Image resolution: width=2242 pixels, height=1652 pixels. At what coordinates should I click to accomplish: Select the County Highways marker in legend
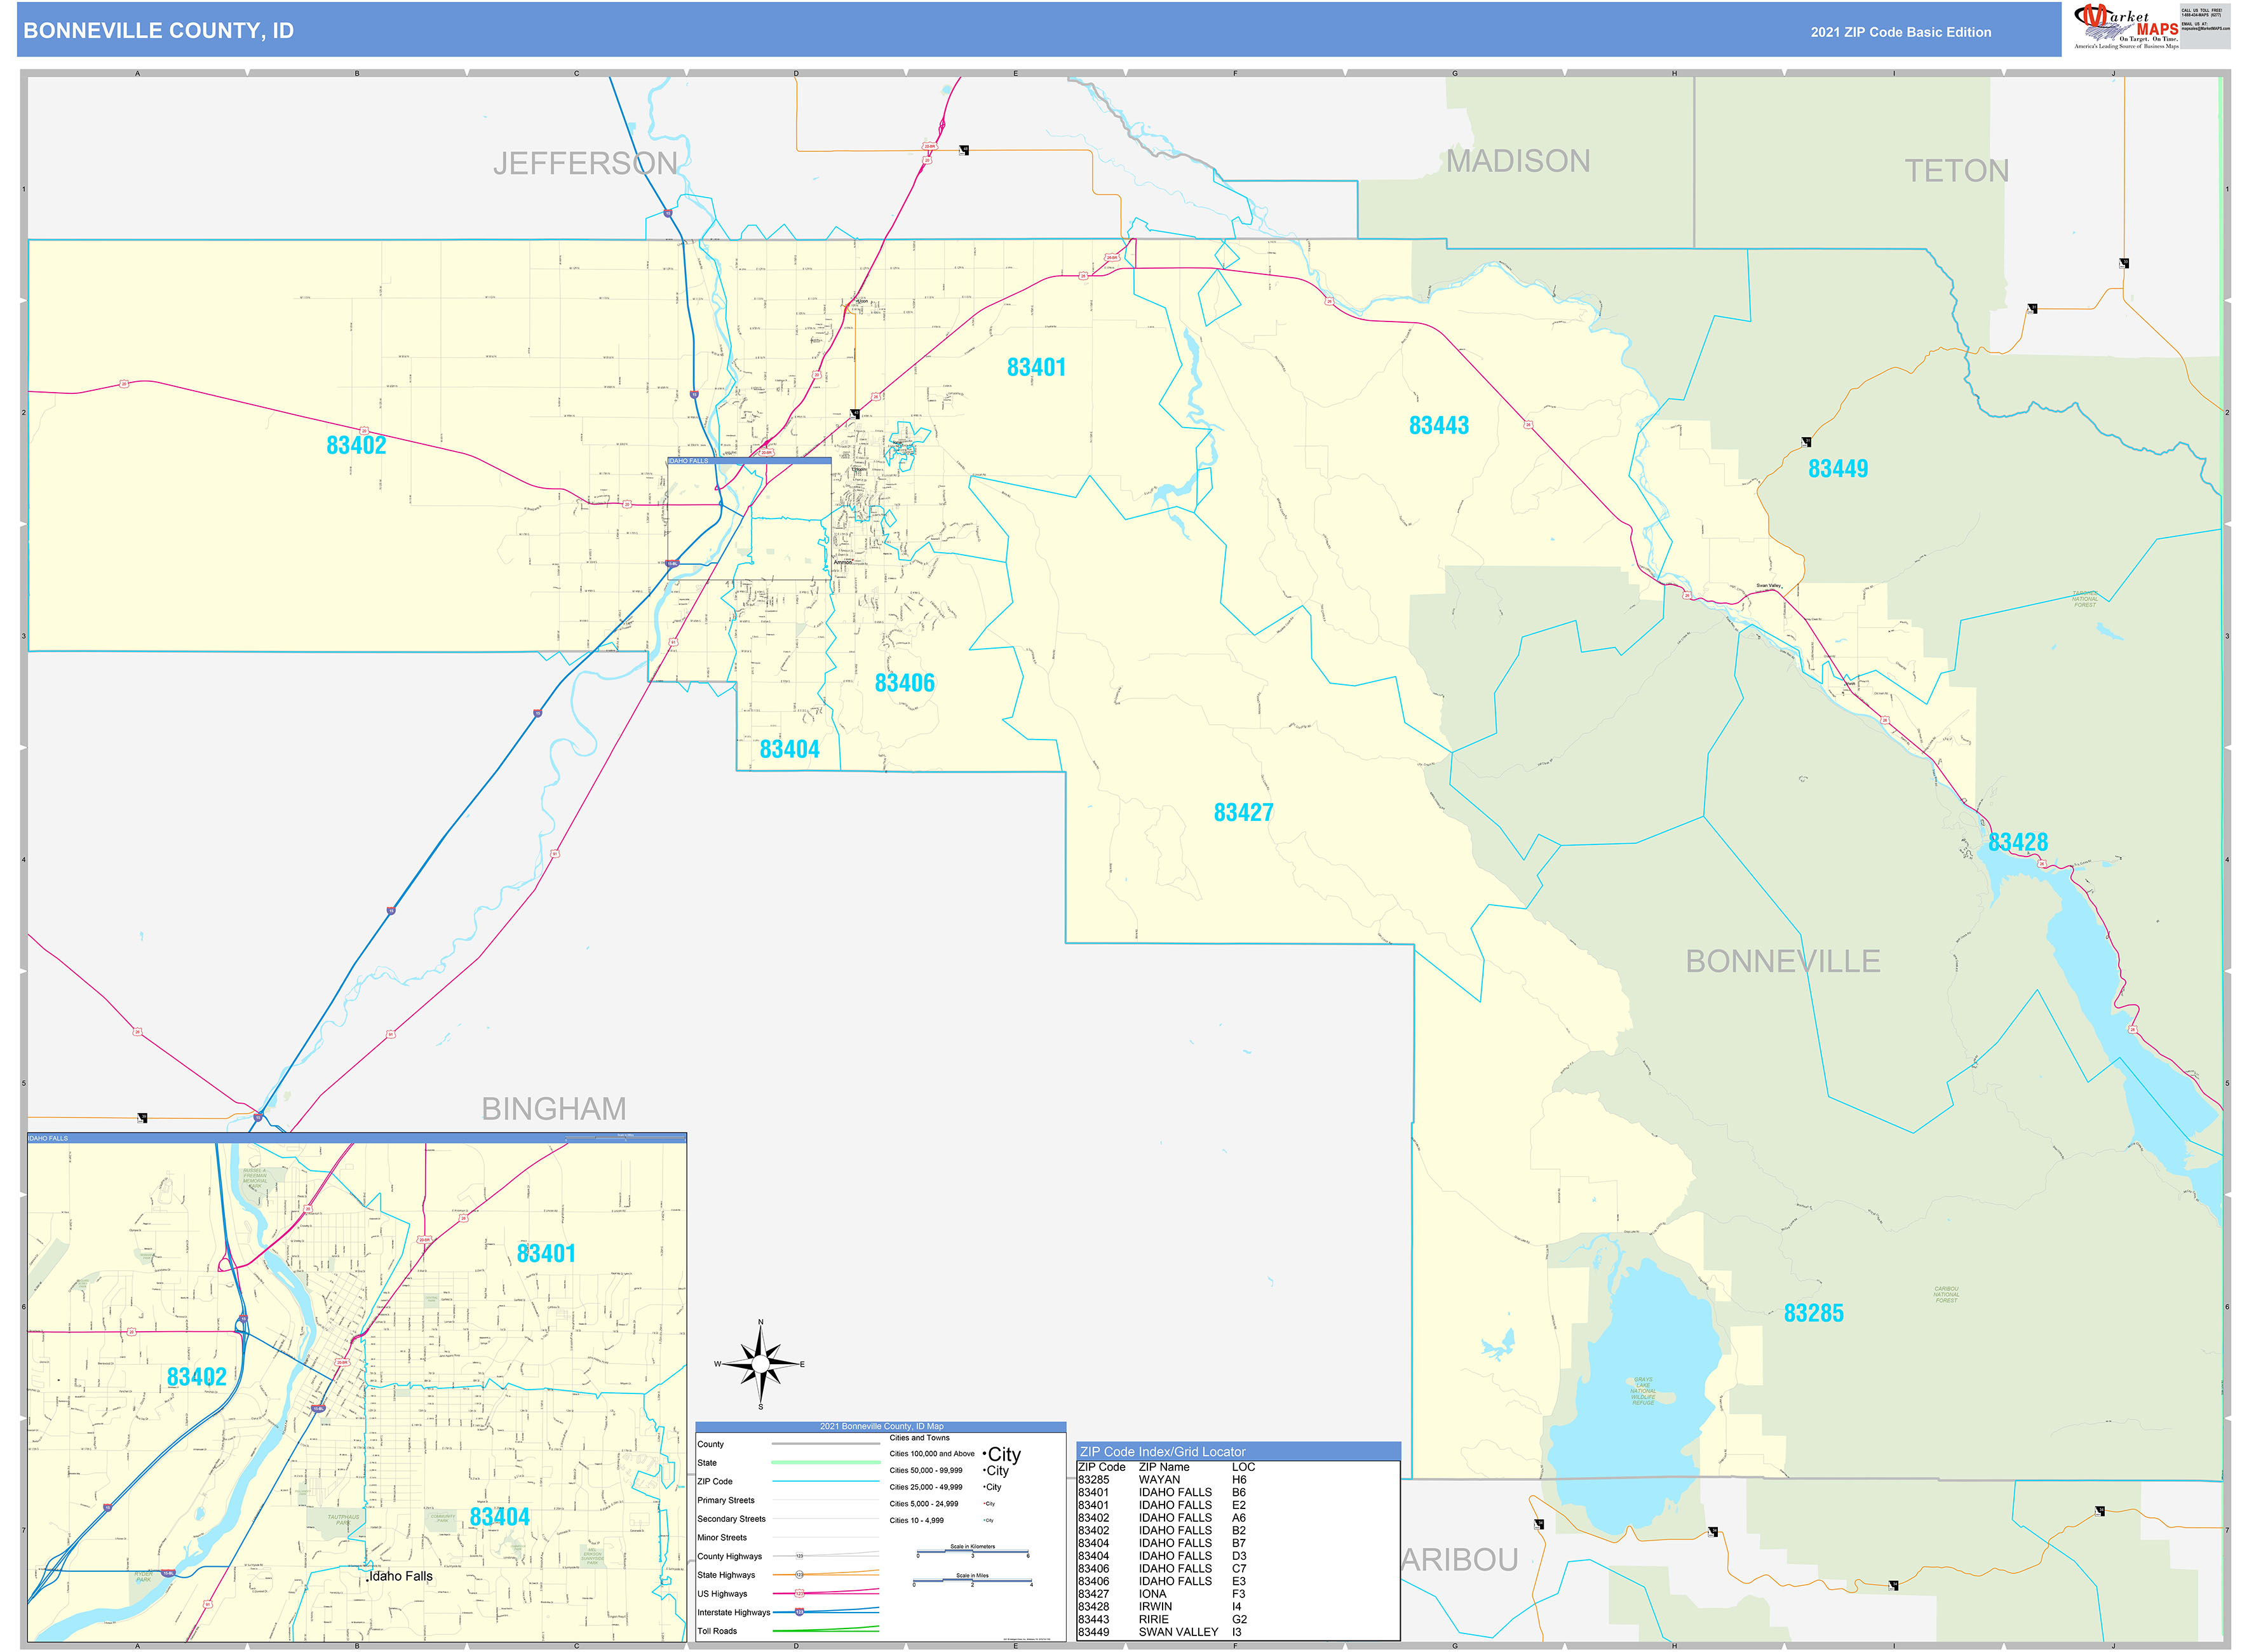pos(799,1556)
